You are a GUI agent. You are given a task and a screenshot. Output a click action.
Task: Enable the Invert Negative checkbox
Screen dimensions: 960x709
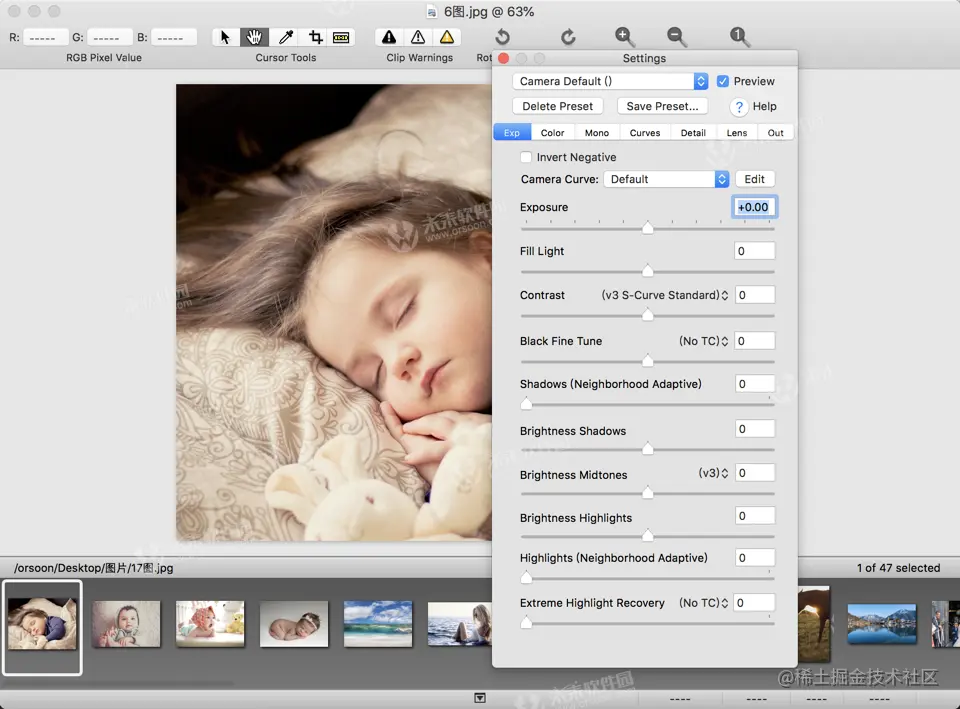[526, 157]
